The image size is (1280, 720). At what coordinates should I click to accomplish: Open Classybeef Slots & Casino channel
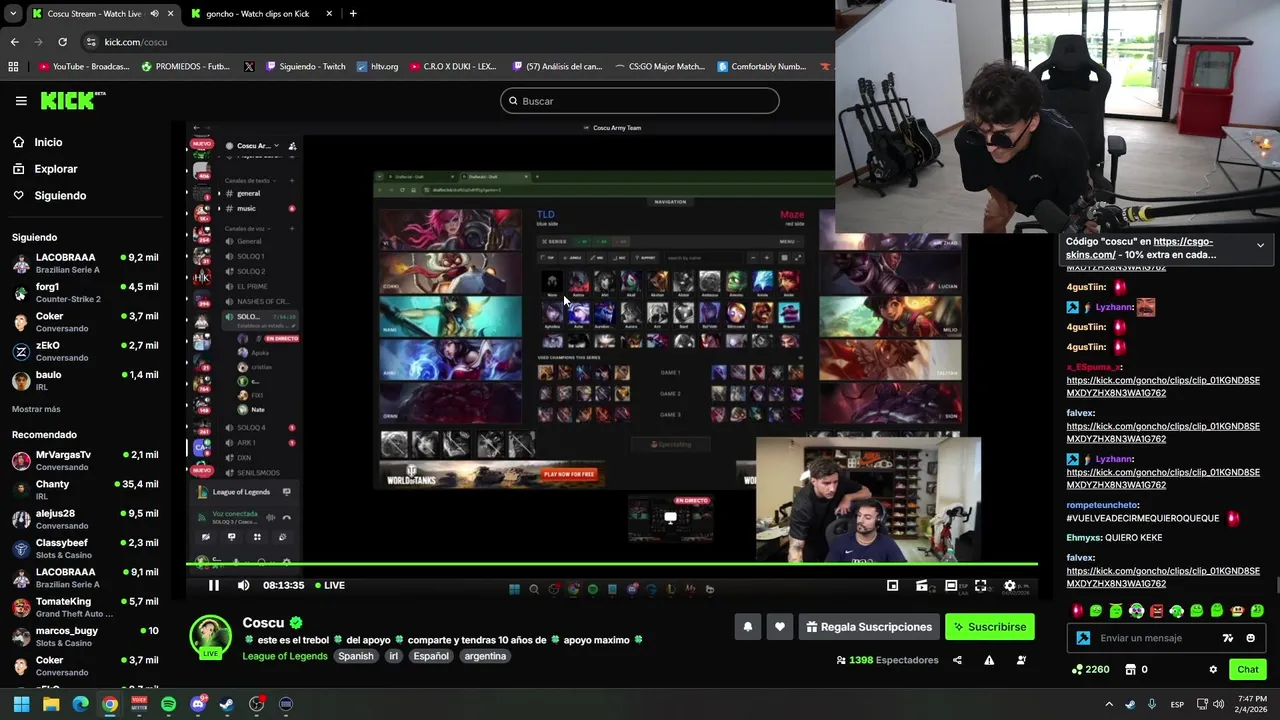pos(85,548)
